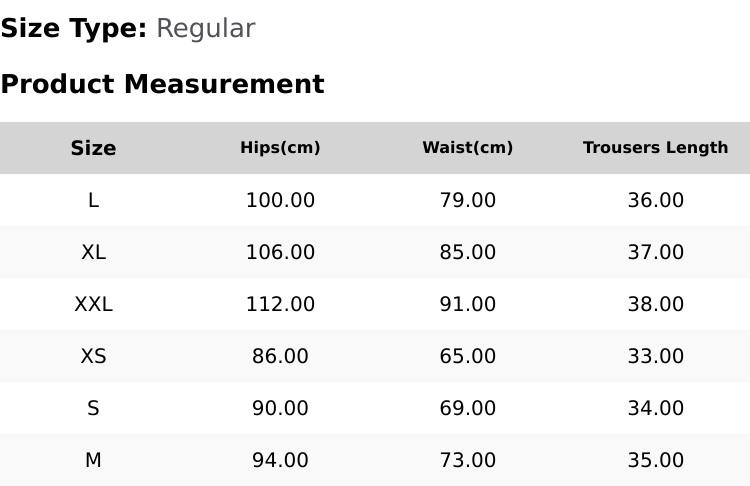Click the Trousers Length column header
Viewport: 750px width, 486px height.
[655, 147]
